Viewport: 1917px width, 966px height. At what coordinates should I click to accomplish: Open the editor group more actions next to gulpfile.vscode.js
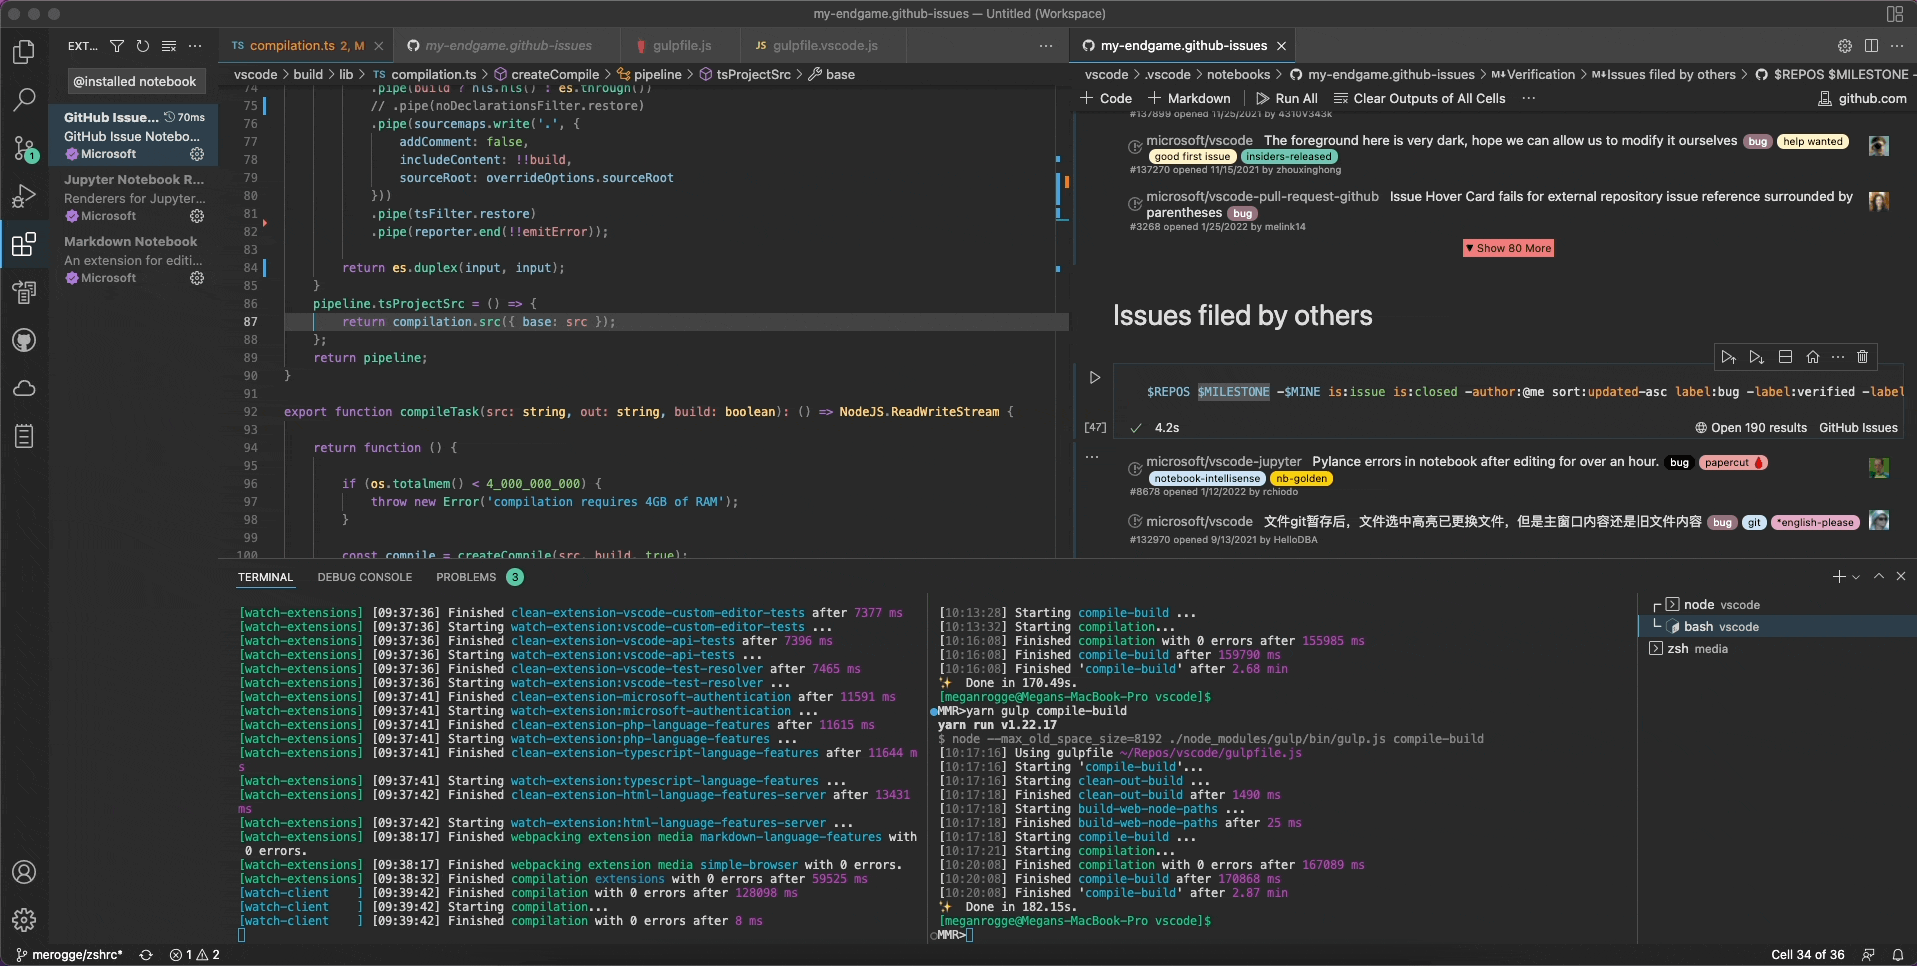click(1046, 46)
